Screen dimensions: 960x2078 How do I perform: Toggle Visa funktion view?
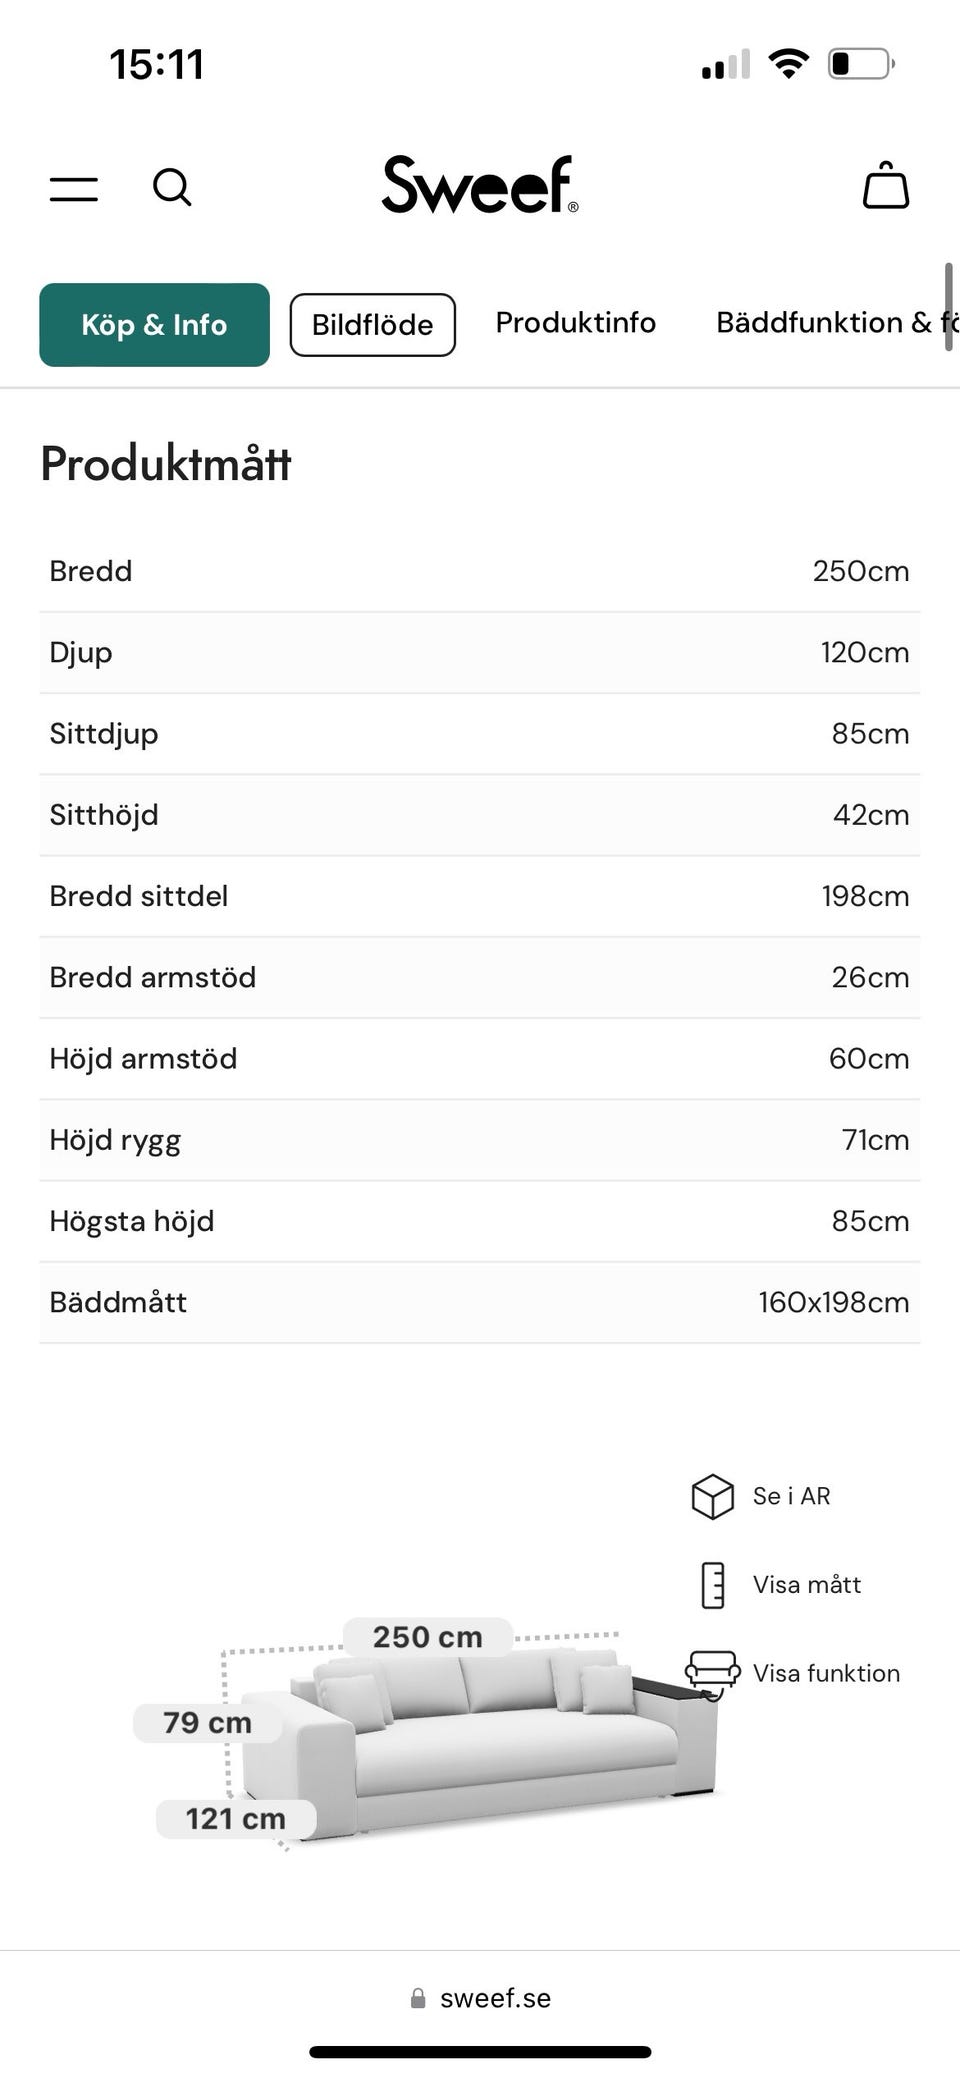coord(826,1673)
